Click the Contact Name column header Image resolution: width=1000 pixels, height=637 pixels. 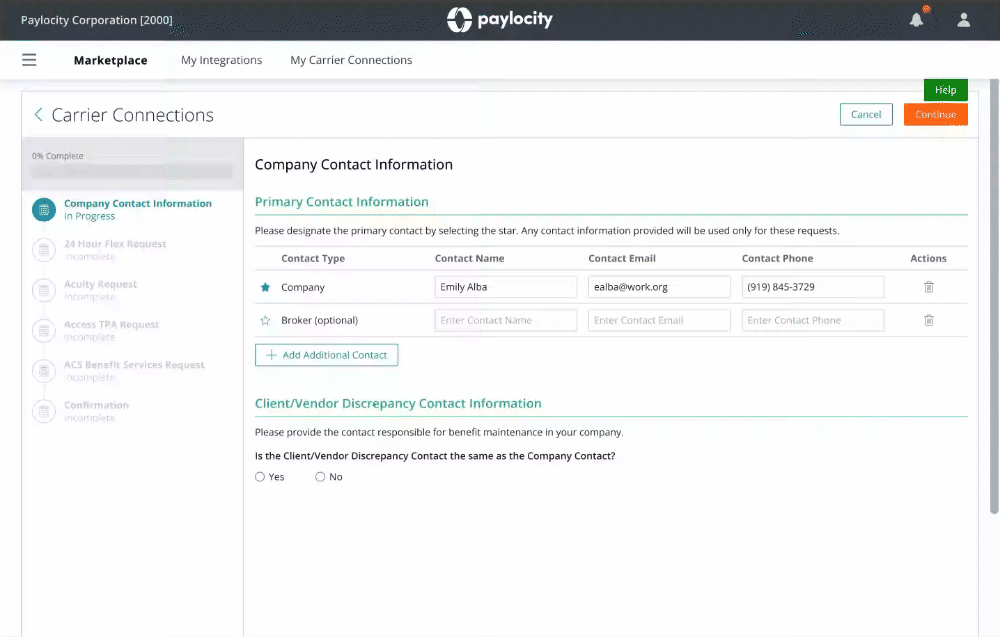(x=469, y=258)
